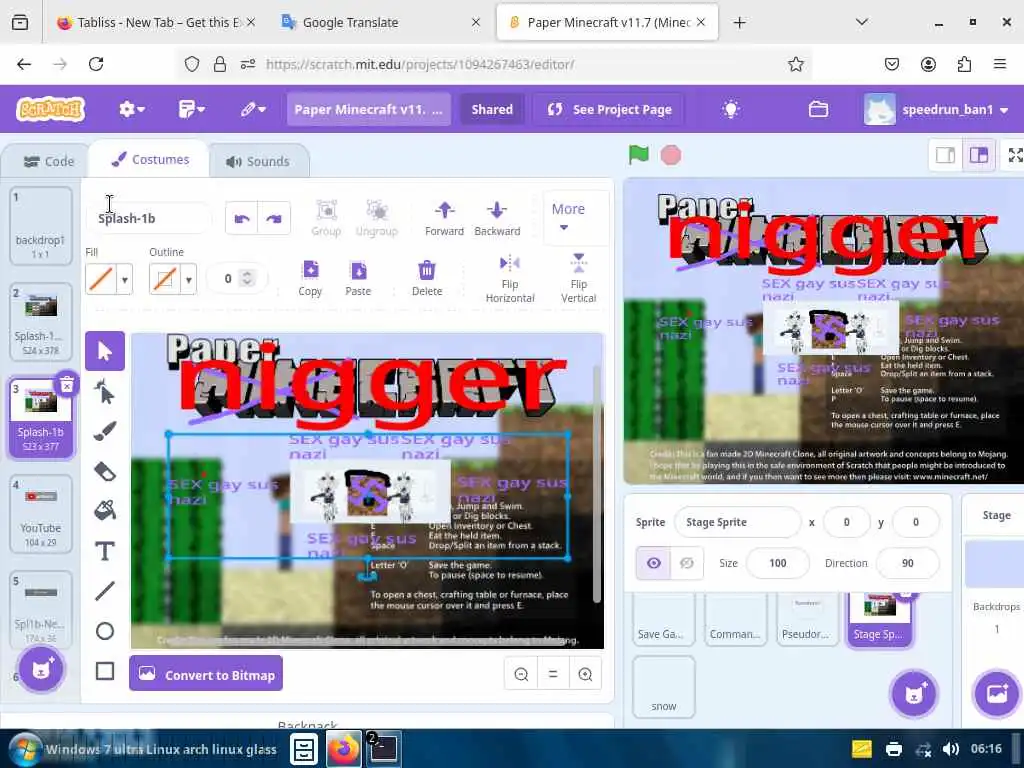Viewport: 1024px width, 768px height.
Task: Adjust the outline width stepper arrows
Action: pyautogui.click(x=247, y=279)
